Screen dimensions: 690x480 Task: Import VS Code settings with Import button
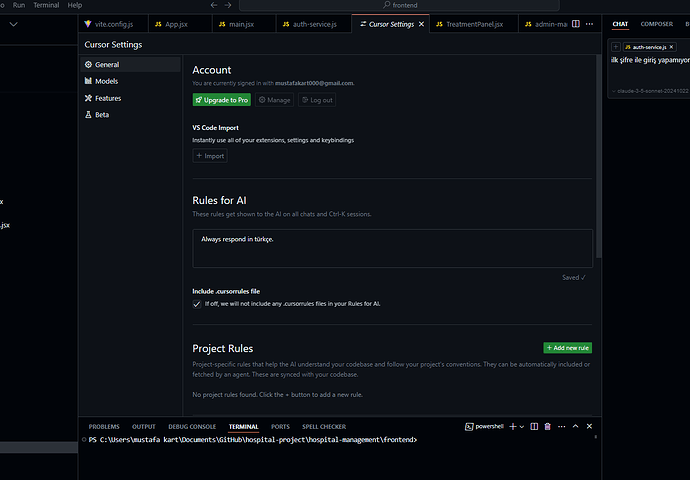(x=210, y=156)
